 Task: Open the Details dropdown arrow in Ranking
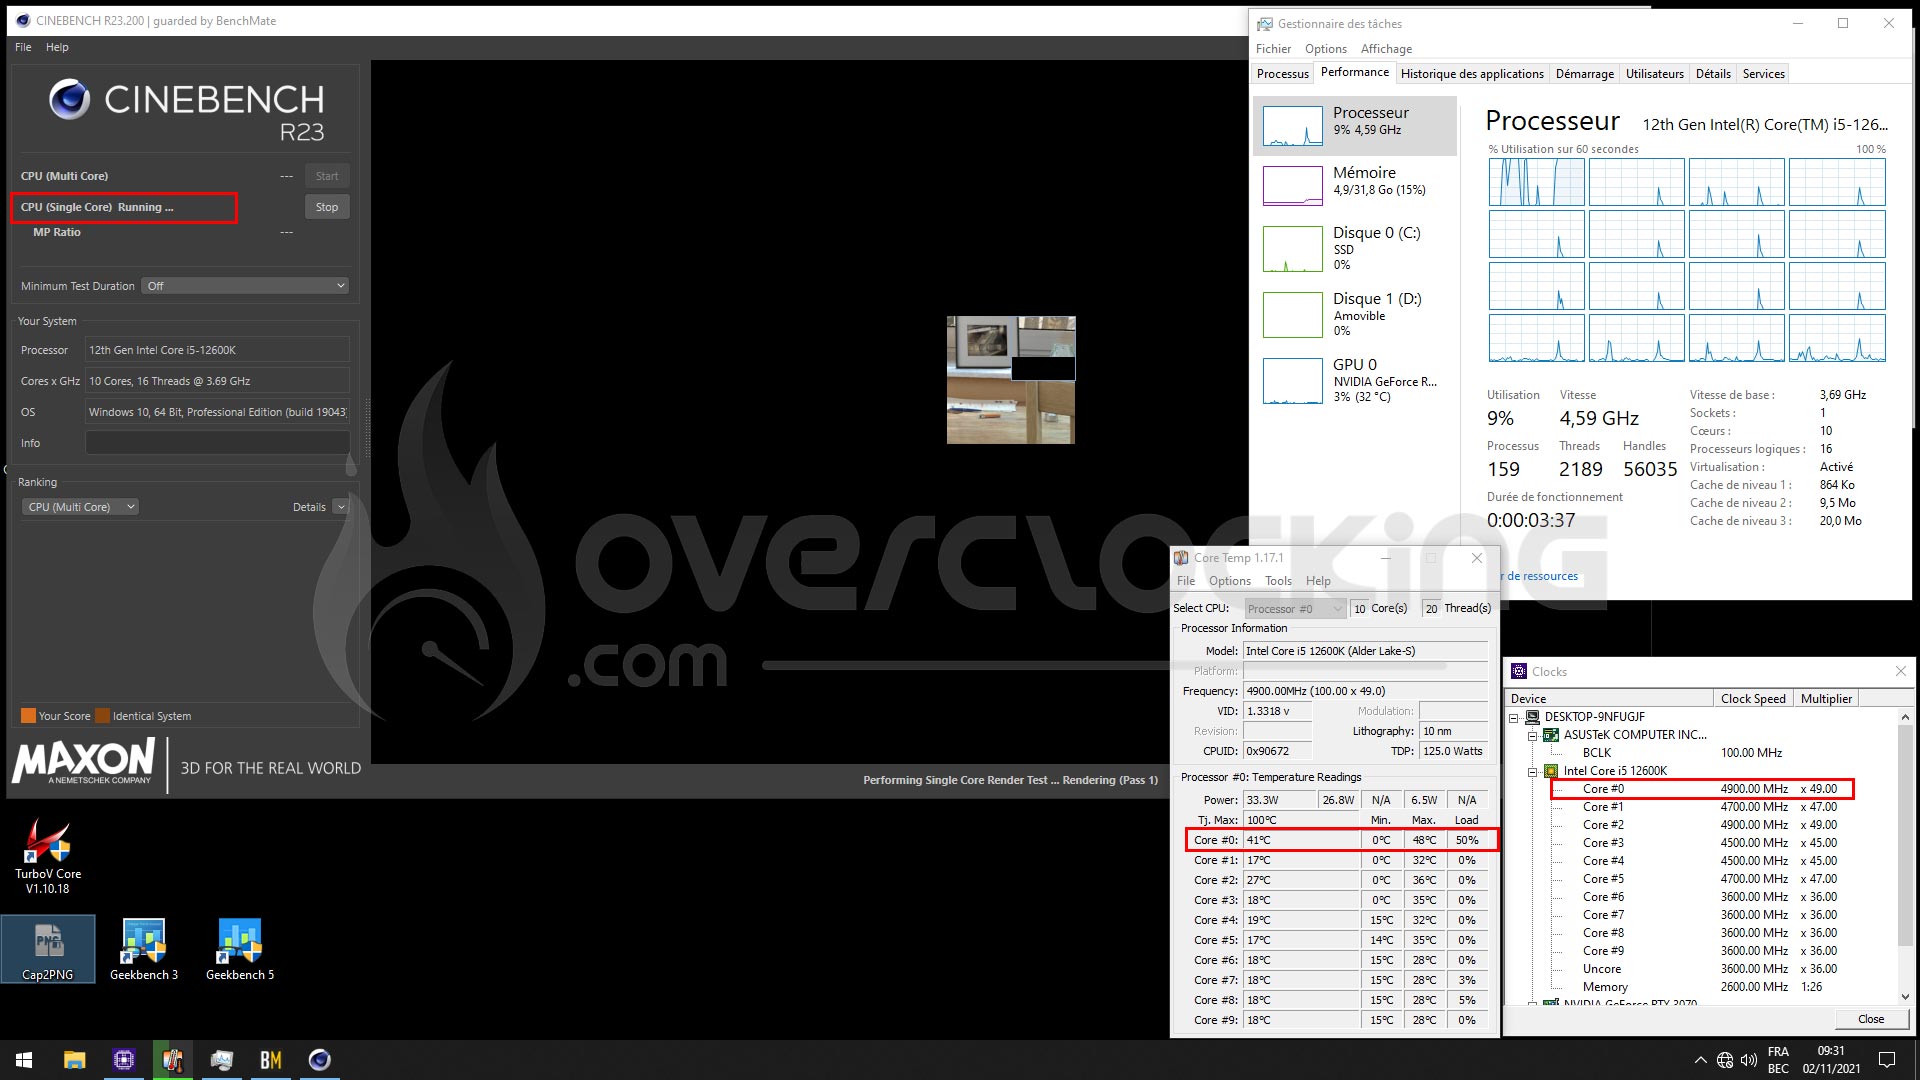340,507
